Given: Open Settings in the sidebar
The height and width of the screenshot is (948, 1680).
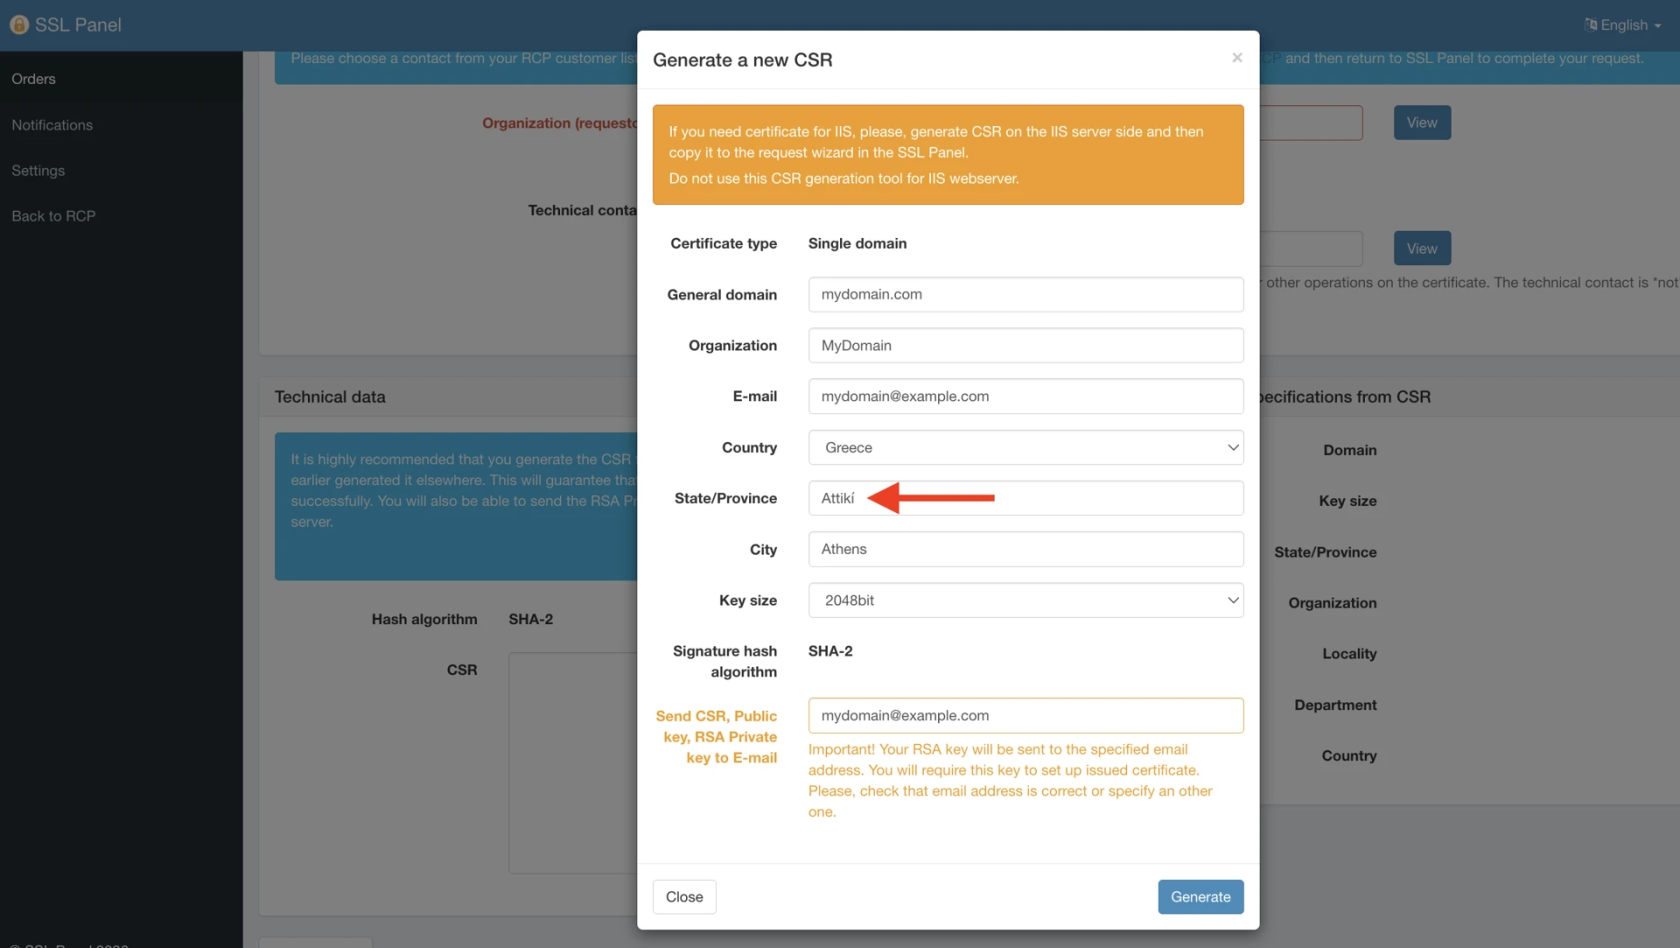Looking at the screenshot, I should pyautogui.click(x=121, y=171).
